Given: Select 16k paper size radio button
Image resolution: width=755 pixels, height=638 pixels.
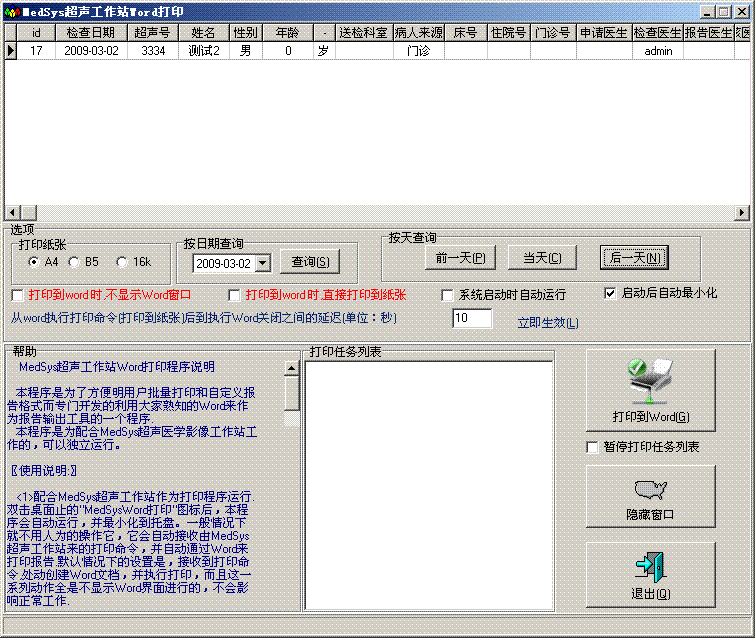Looking at the screenshot, I should point(122,262).
